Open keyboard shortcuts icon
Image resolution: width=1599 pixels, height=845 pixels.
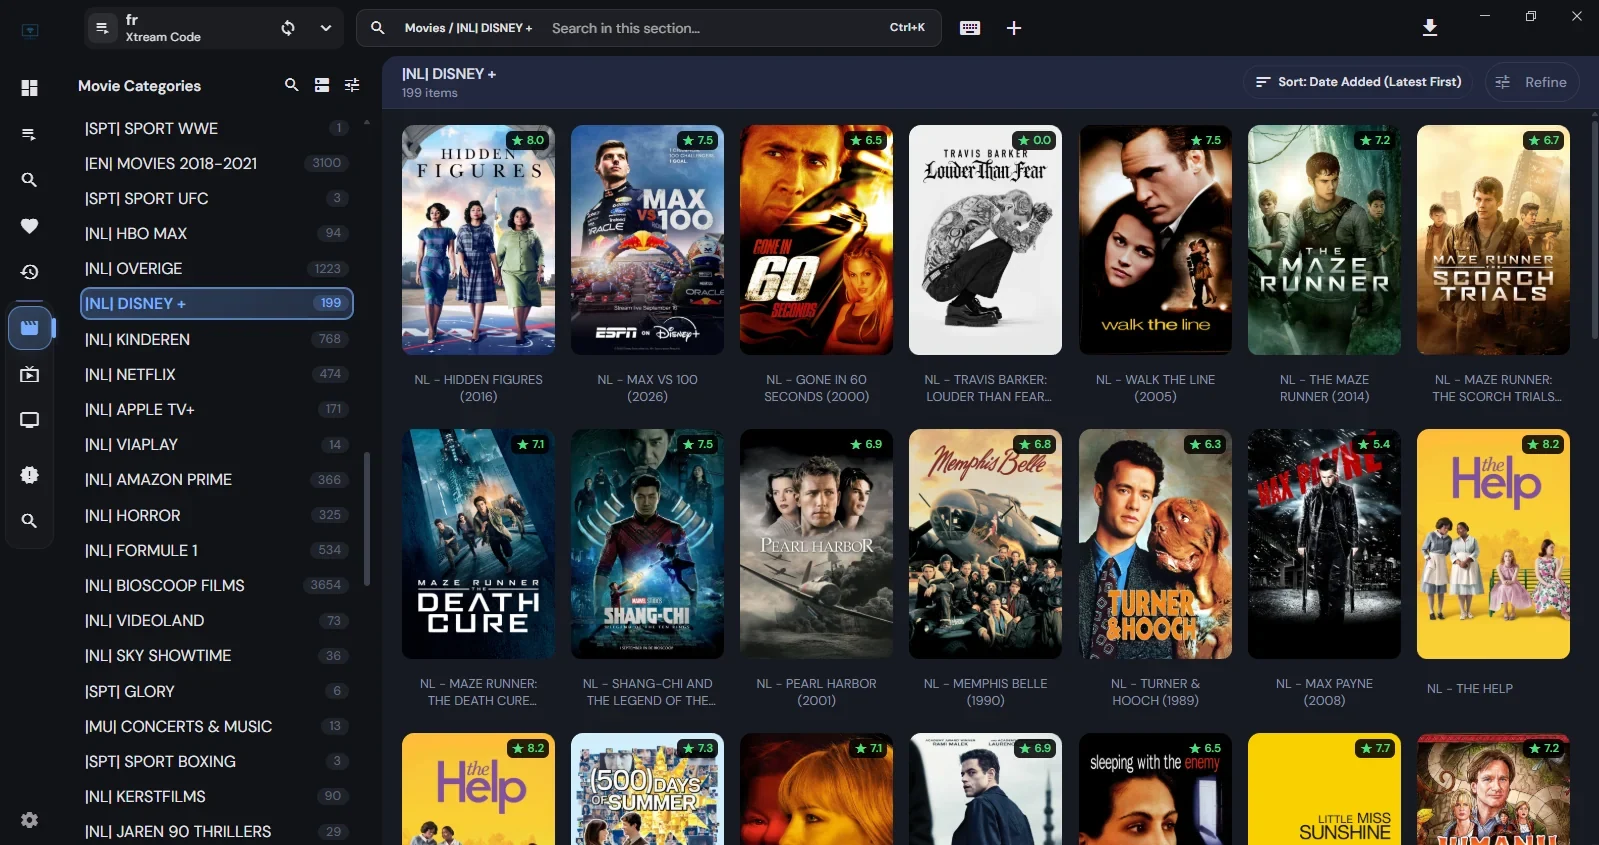[x=970, y=28]
